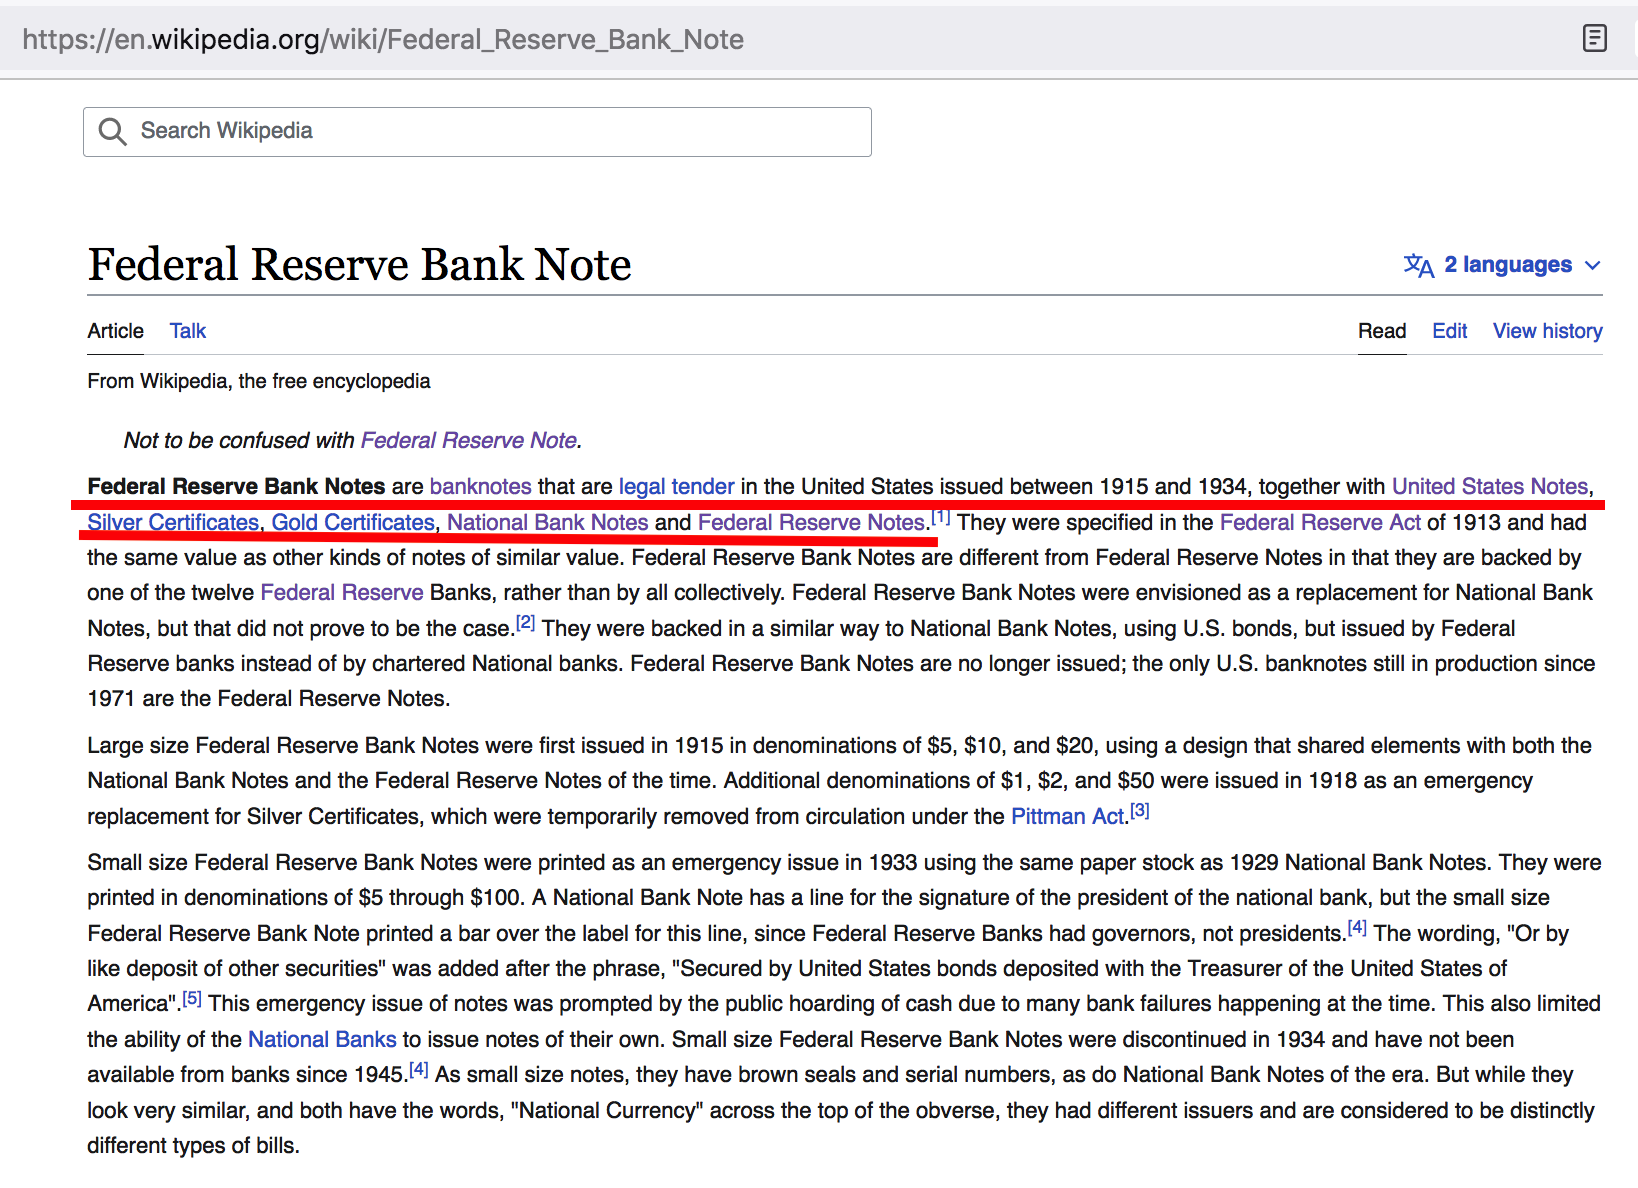Click the Federal Reserve Bank Note page heading
Screen dimensions: 1638x1188
[360, 264]
